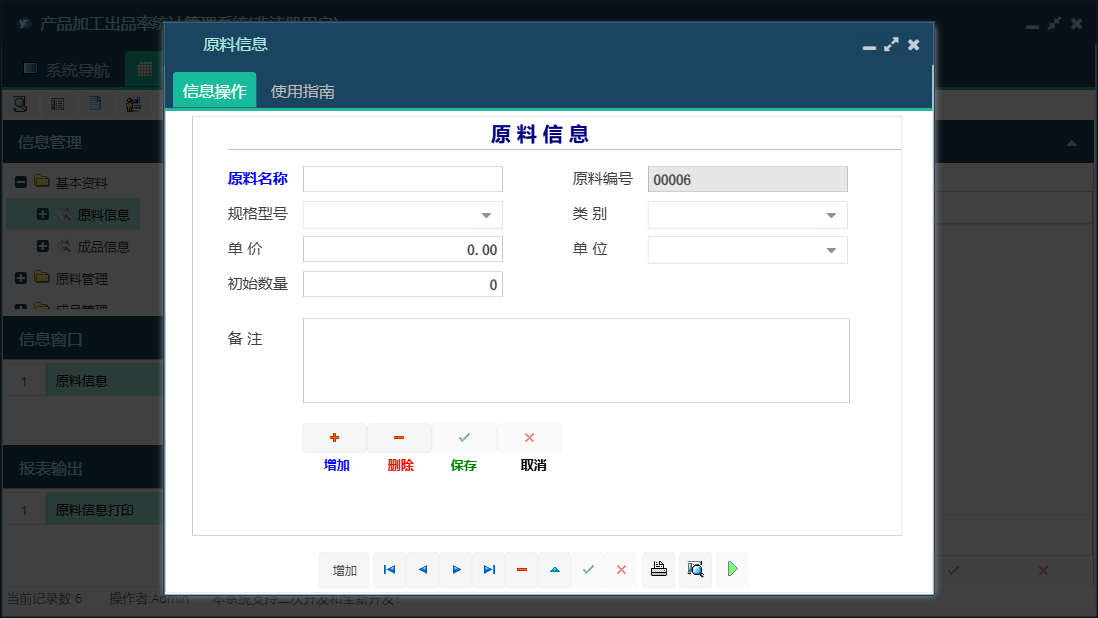Open print preview via magnifier-document icon
Image resolution: width=1098 pixels, height=618 pixels.
(695, 569)
